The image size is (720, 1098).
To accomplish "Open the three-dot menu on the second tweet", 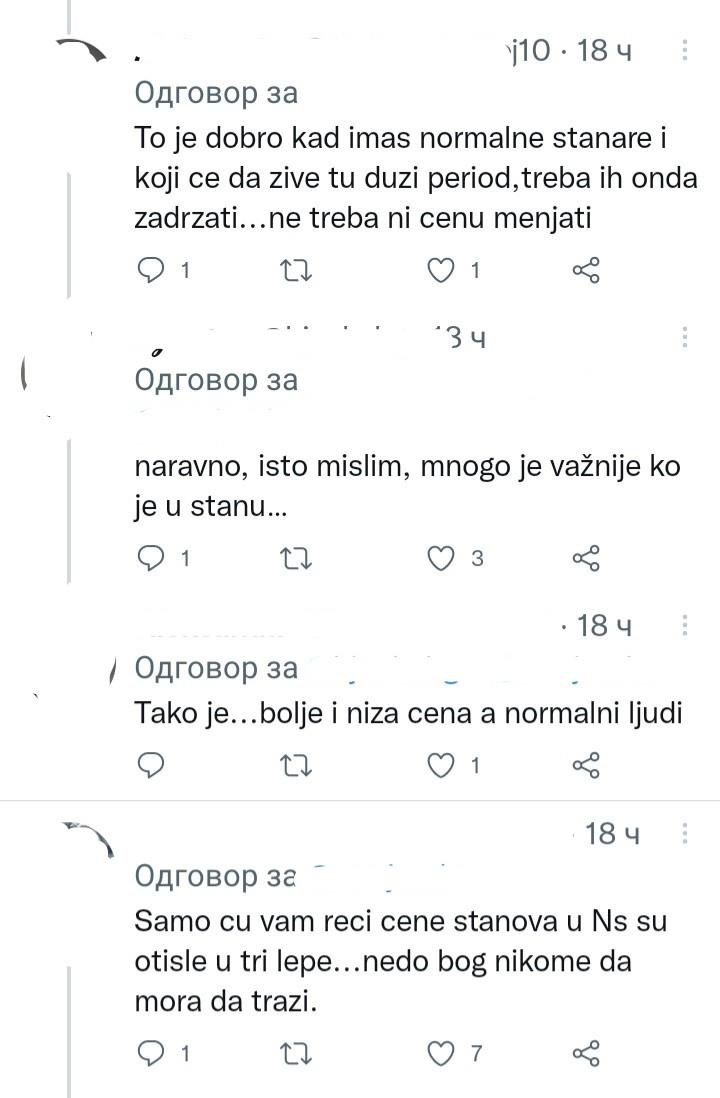I will 684,337.
